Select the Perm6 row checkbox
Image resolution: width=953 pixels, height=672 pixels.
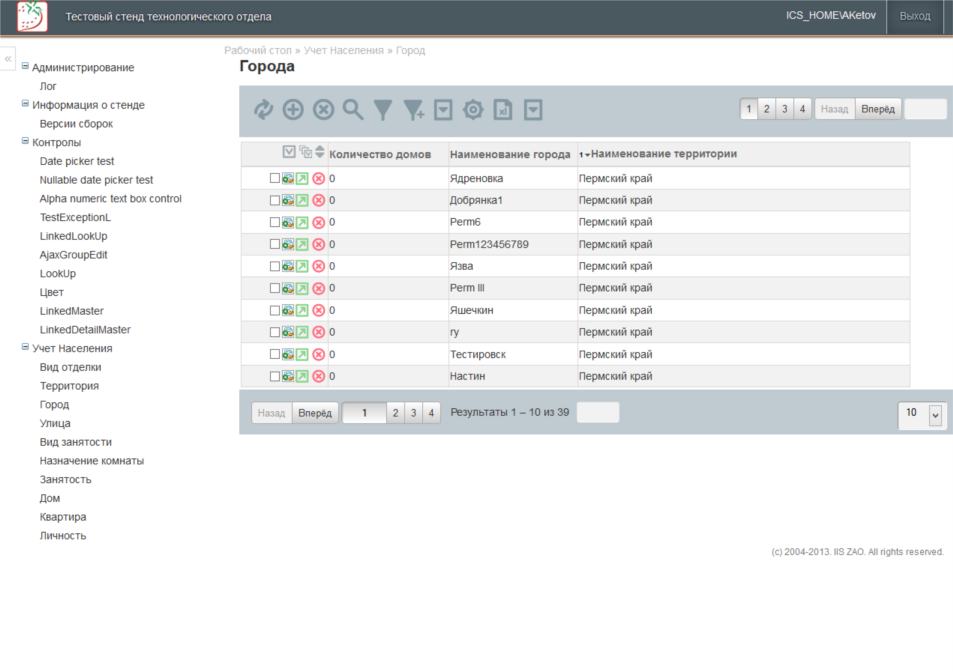click(x=275, y=222)
